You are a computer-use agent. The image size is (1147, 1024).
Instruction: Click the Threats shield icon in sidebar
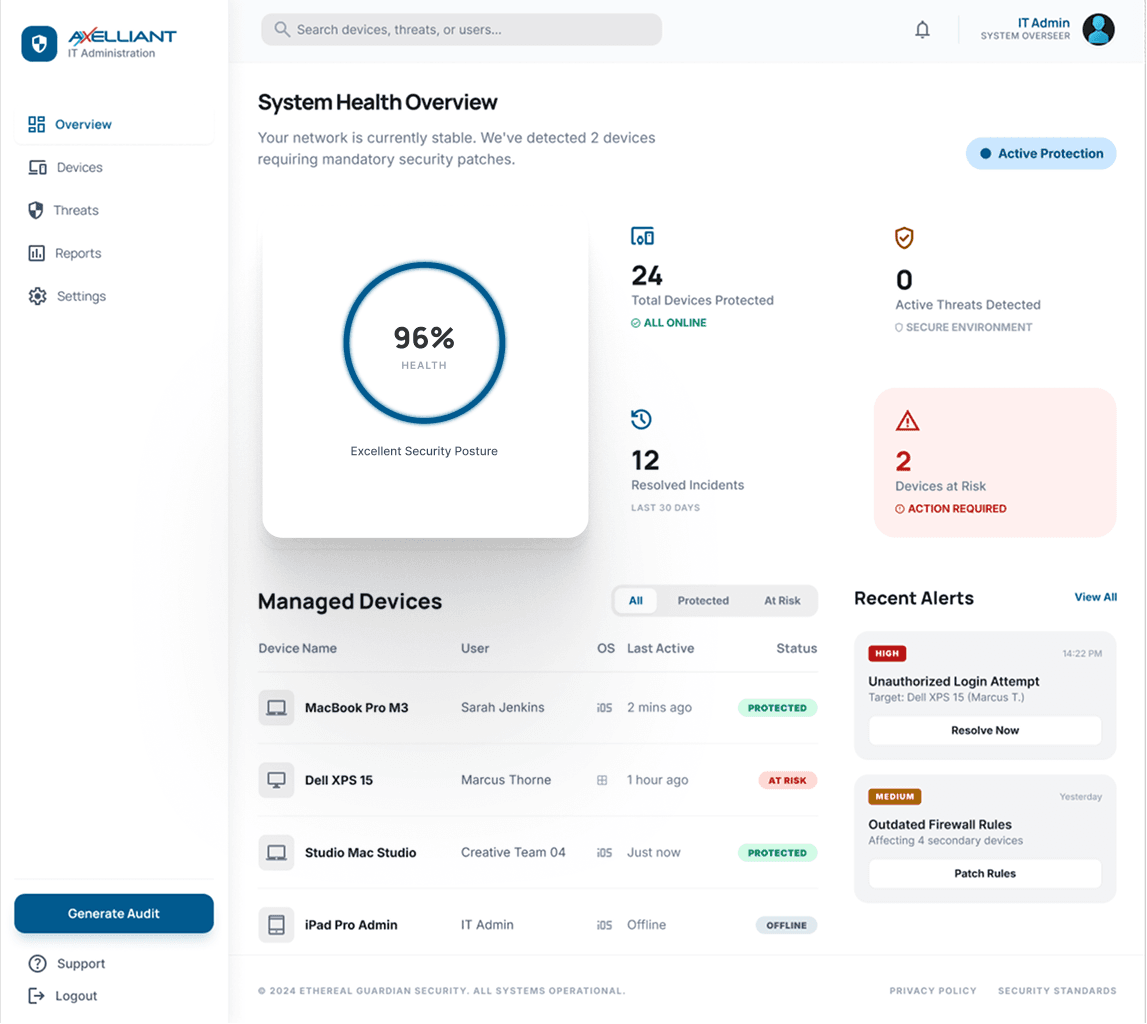click(x=36, y=211)
